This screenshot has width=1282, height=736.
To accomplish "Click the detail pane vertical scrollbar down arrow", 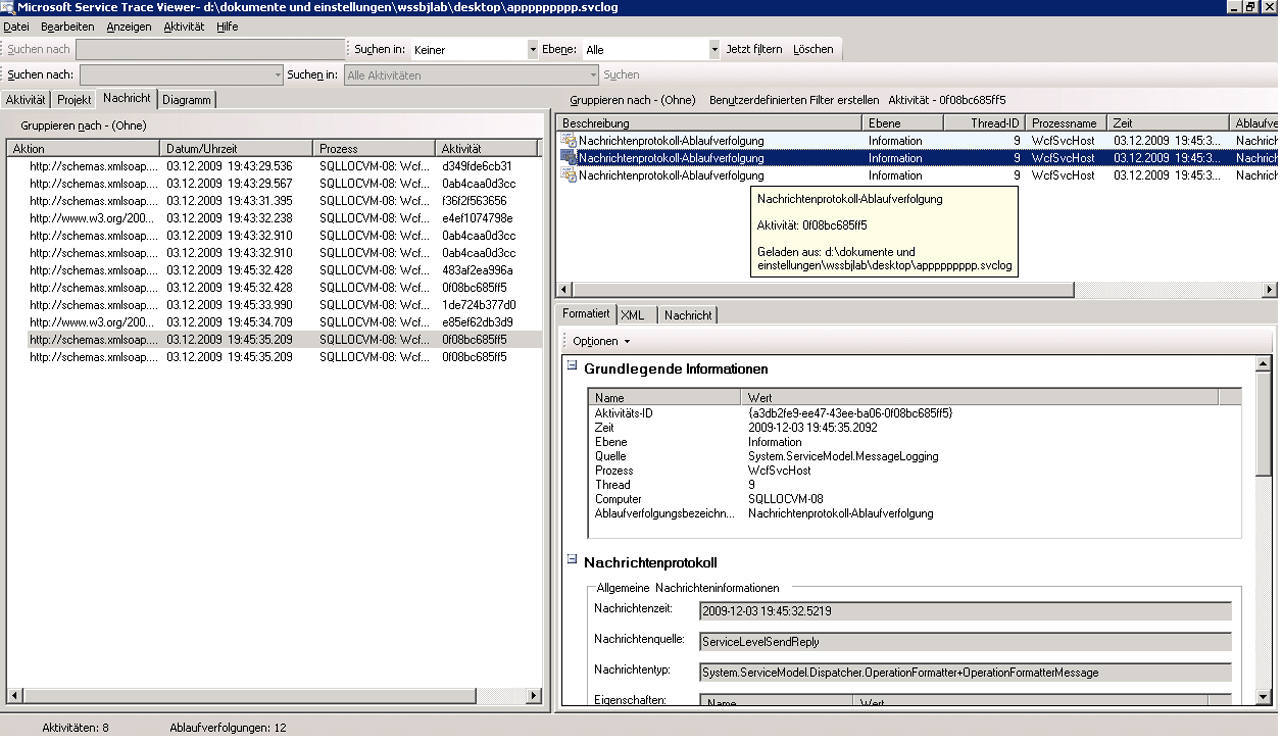I will pos(1264,697).
